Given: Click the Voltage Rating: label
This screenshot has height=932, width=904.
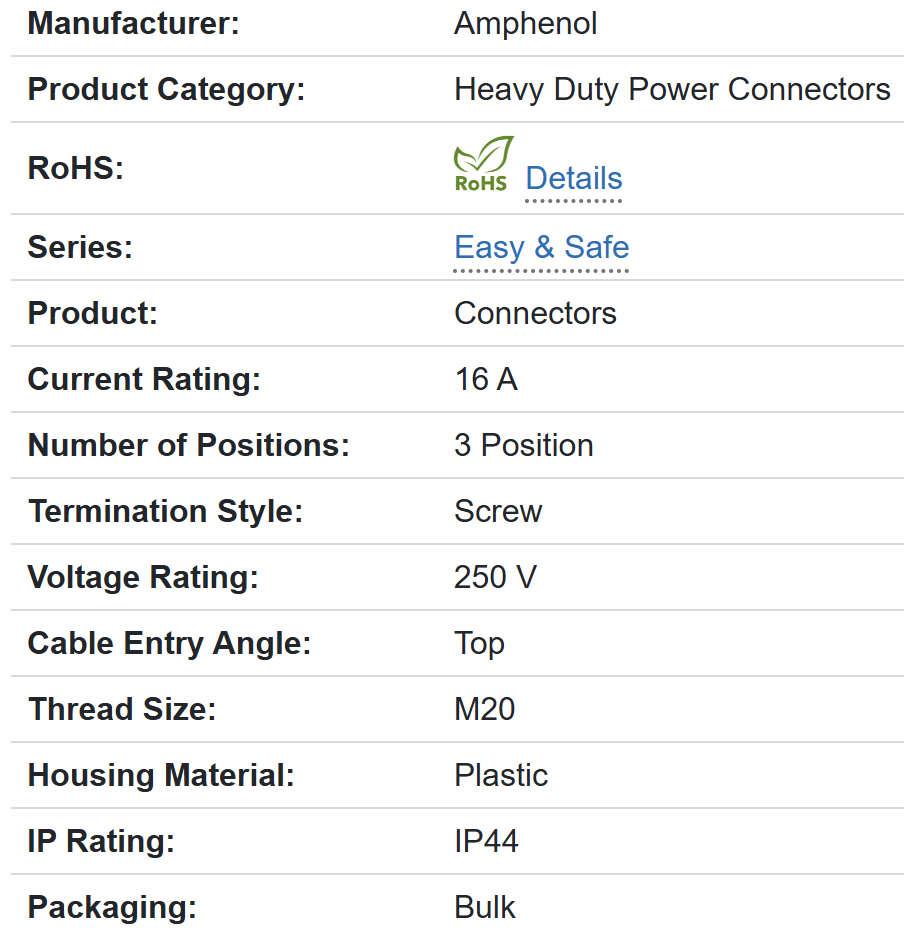Looking at the screenshot, I should point(143,578).
